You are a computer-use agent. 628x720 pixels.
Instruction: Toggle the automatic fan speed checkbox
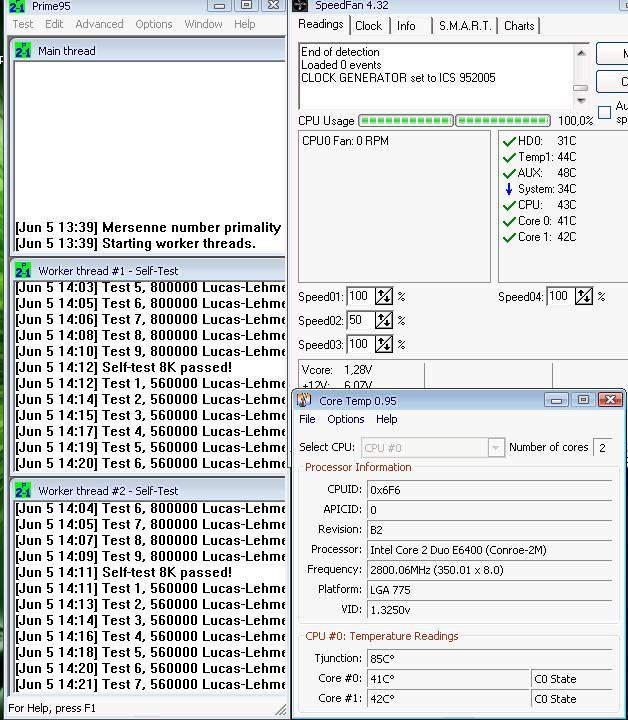pyautogui.click(x=605, y=112)
